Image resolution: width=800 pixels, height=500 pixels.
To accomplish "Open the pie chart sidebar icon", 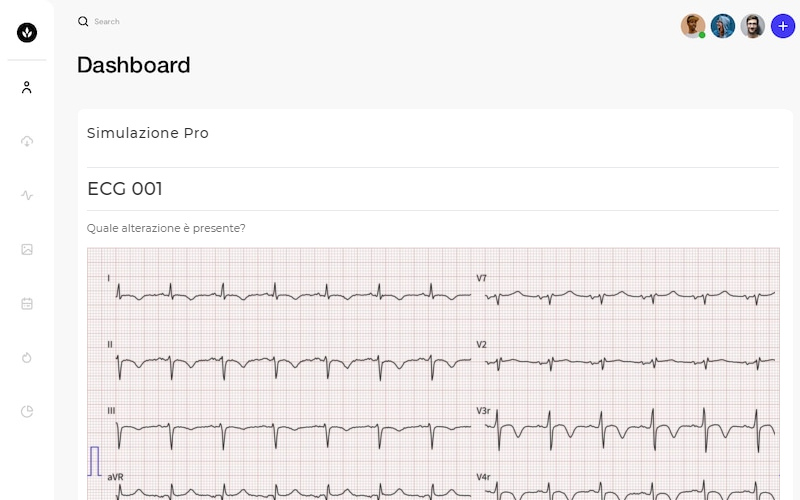I will (27, 411).
